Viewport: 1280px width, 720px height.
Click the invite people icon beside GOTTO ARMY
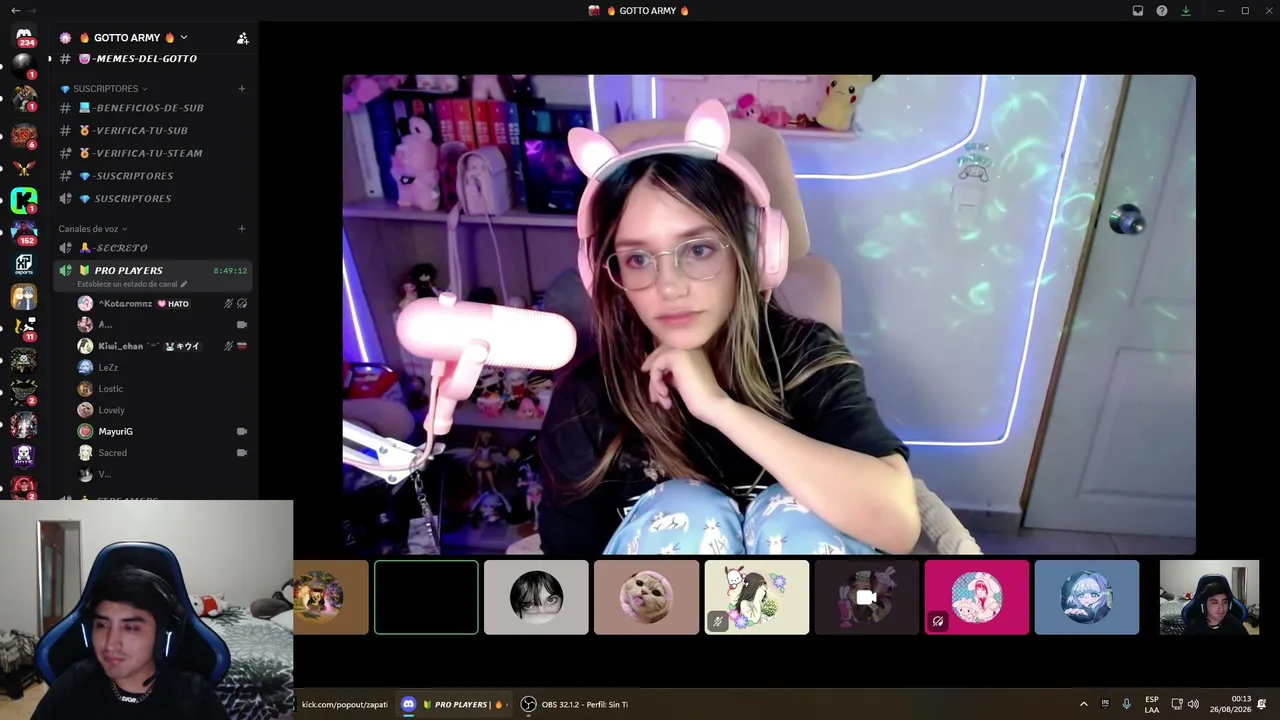click(242, 38)
